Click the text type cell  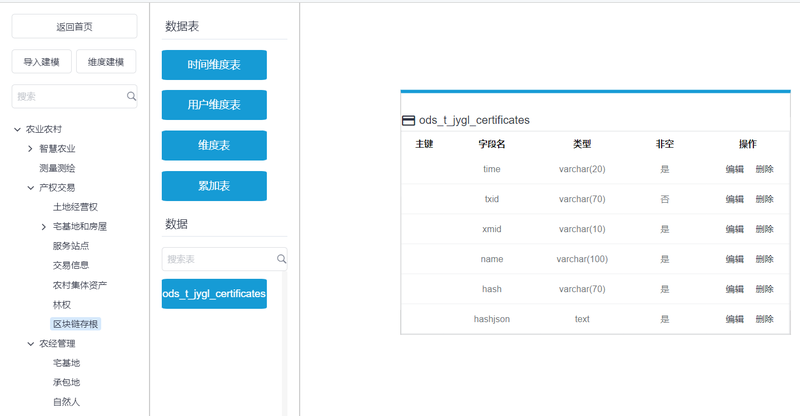click(582, 319)
